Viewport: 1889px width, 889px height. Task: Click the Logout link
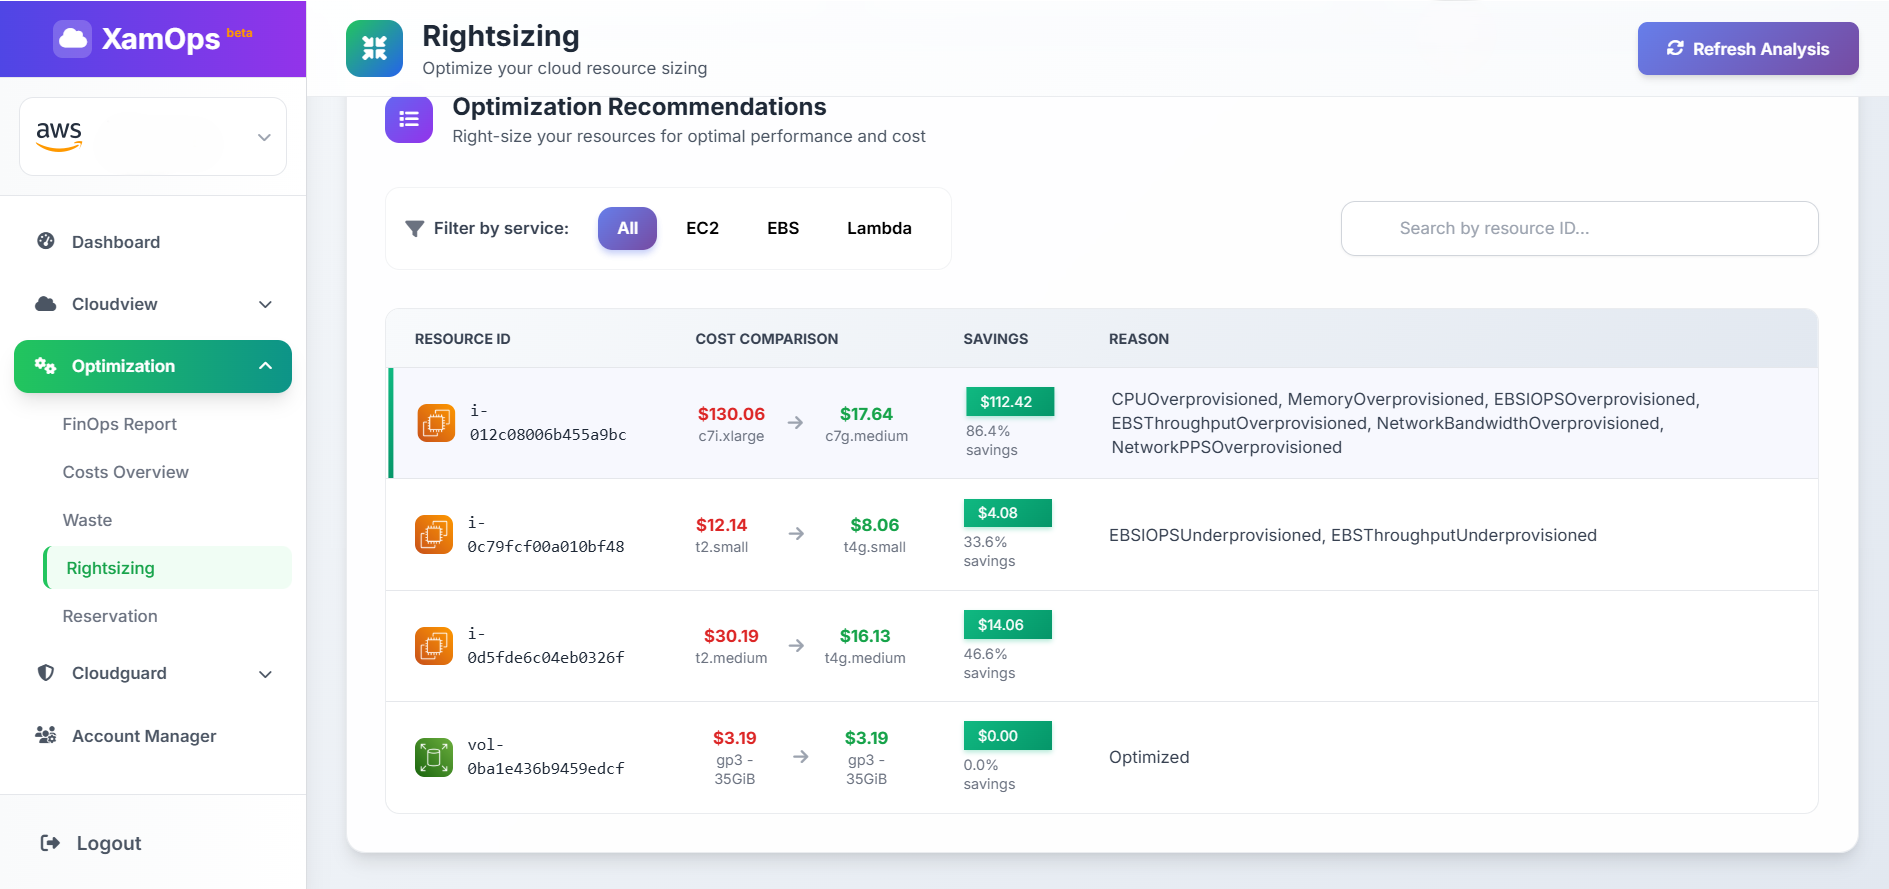(x=92, y=843)
